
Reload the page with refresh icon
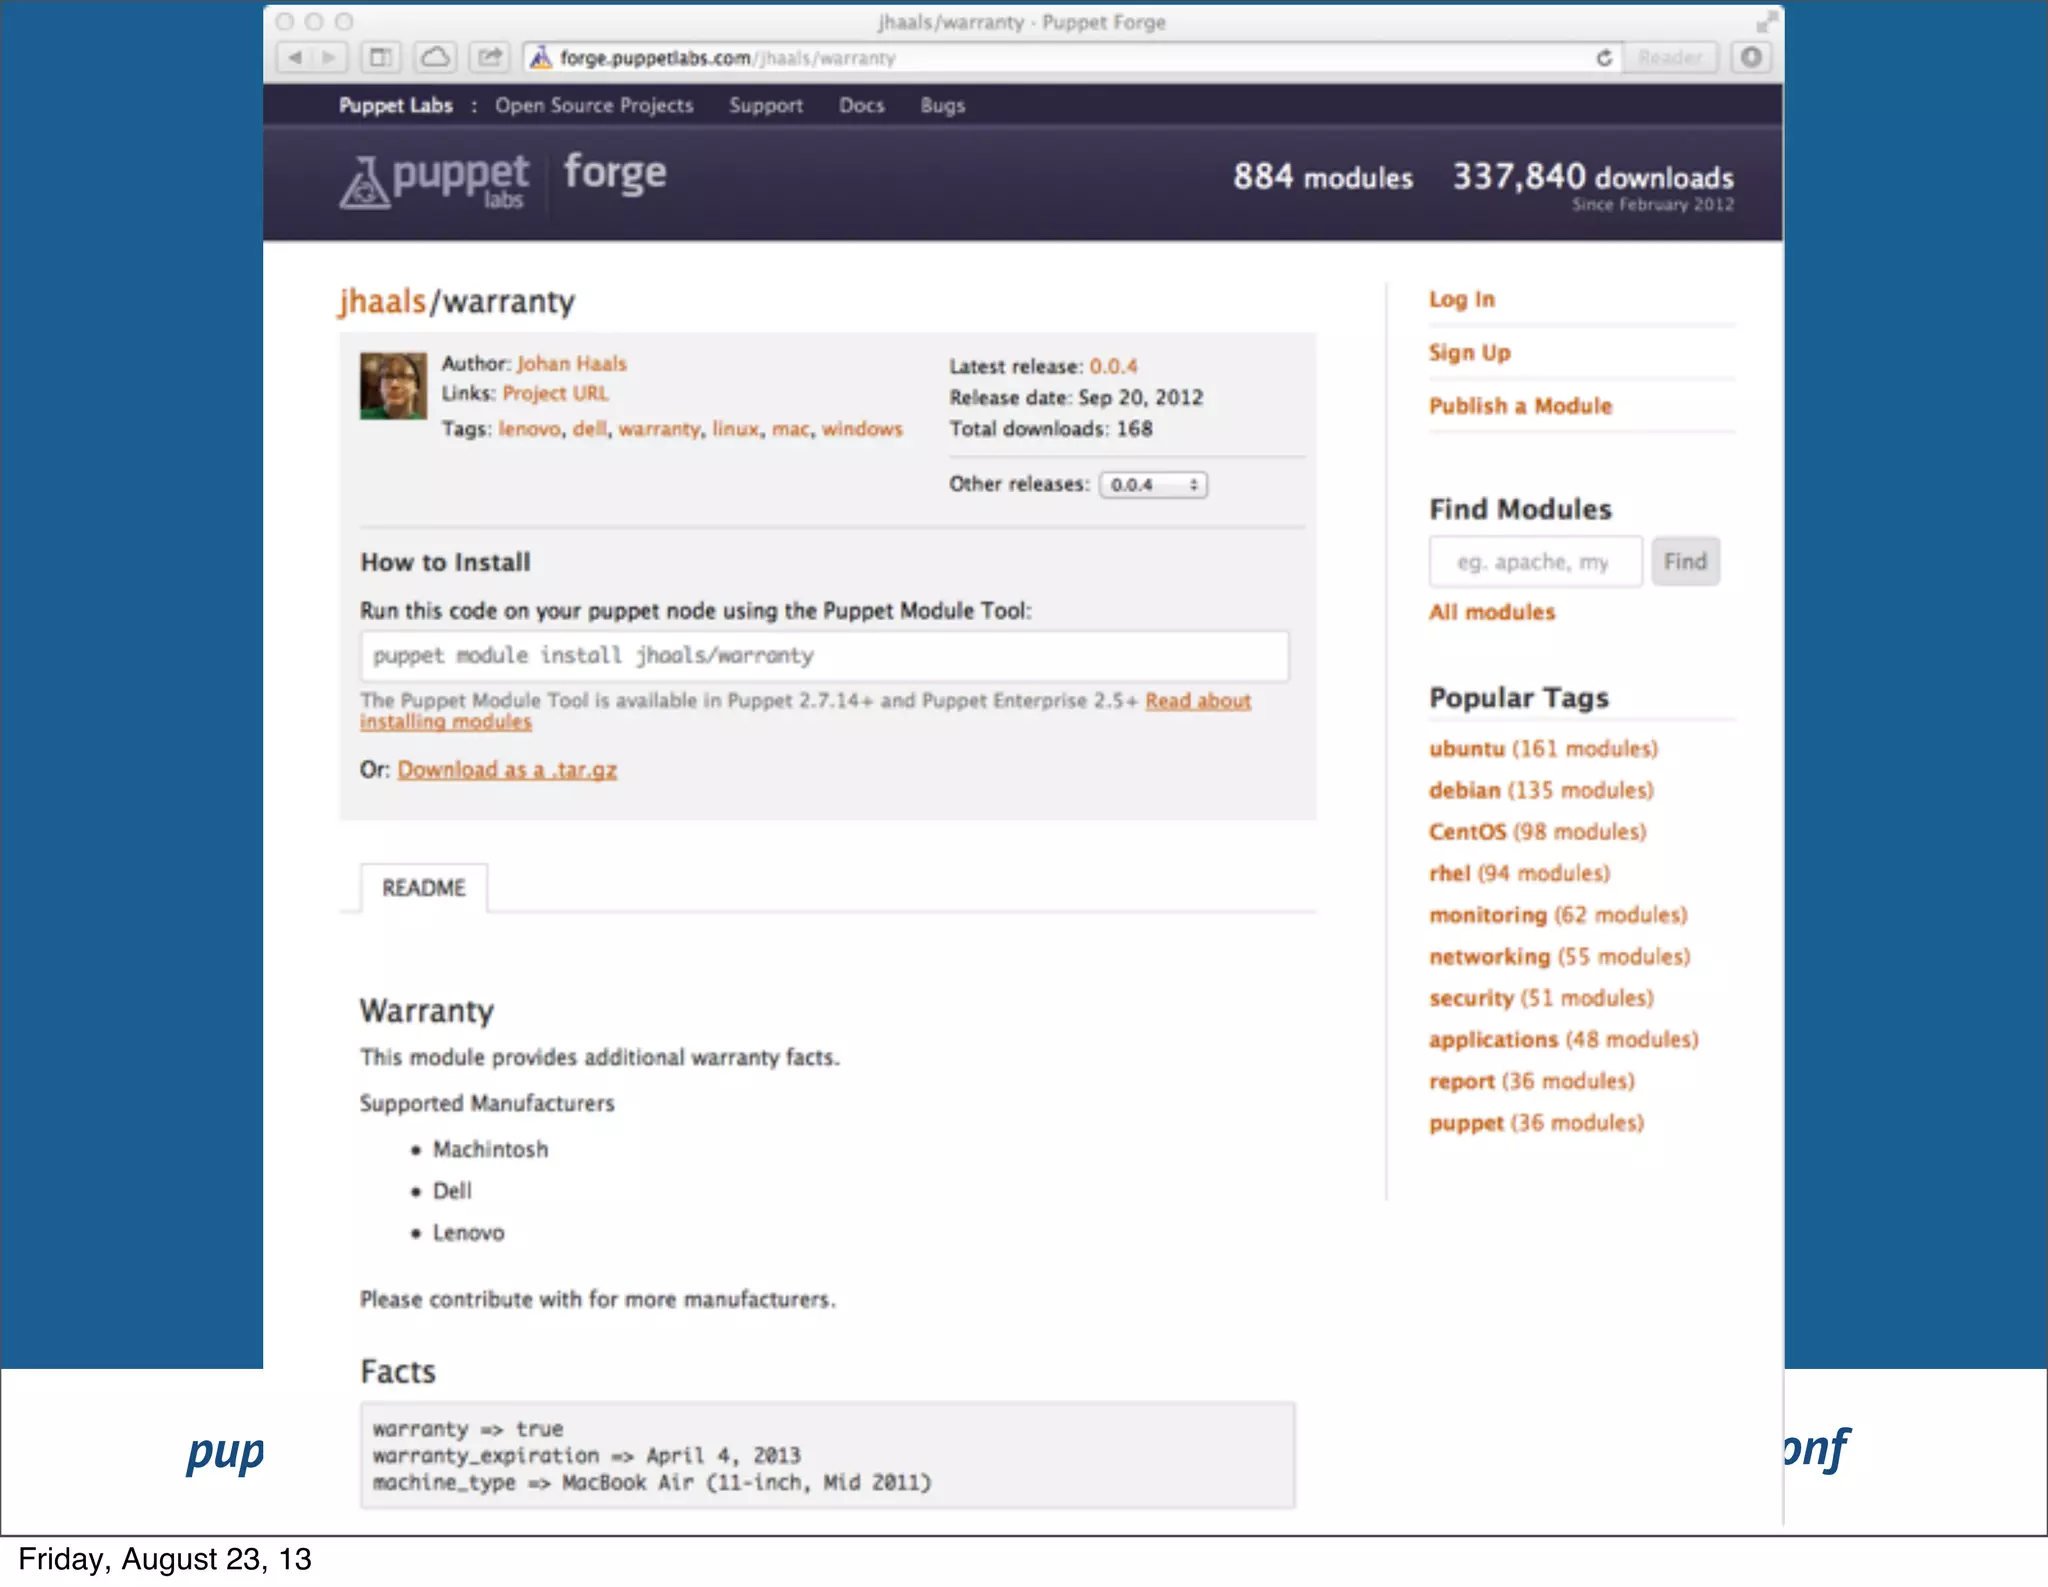pyautogui.click(x=1604, y=58)
